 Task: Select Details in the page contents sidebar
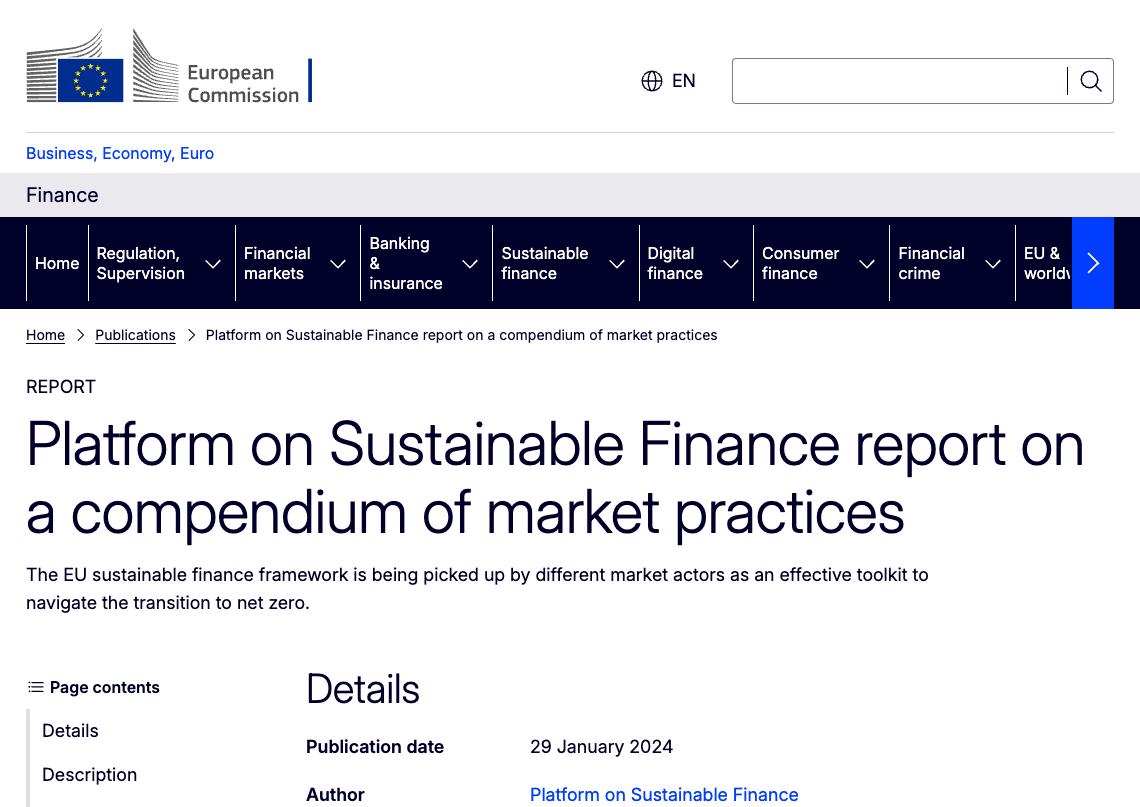click(x=70, y=731)
